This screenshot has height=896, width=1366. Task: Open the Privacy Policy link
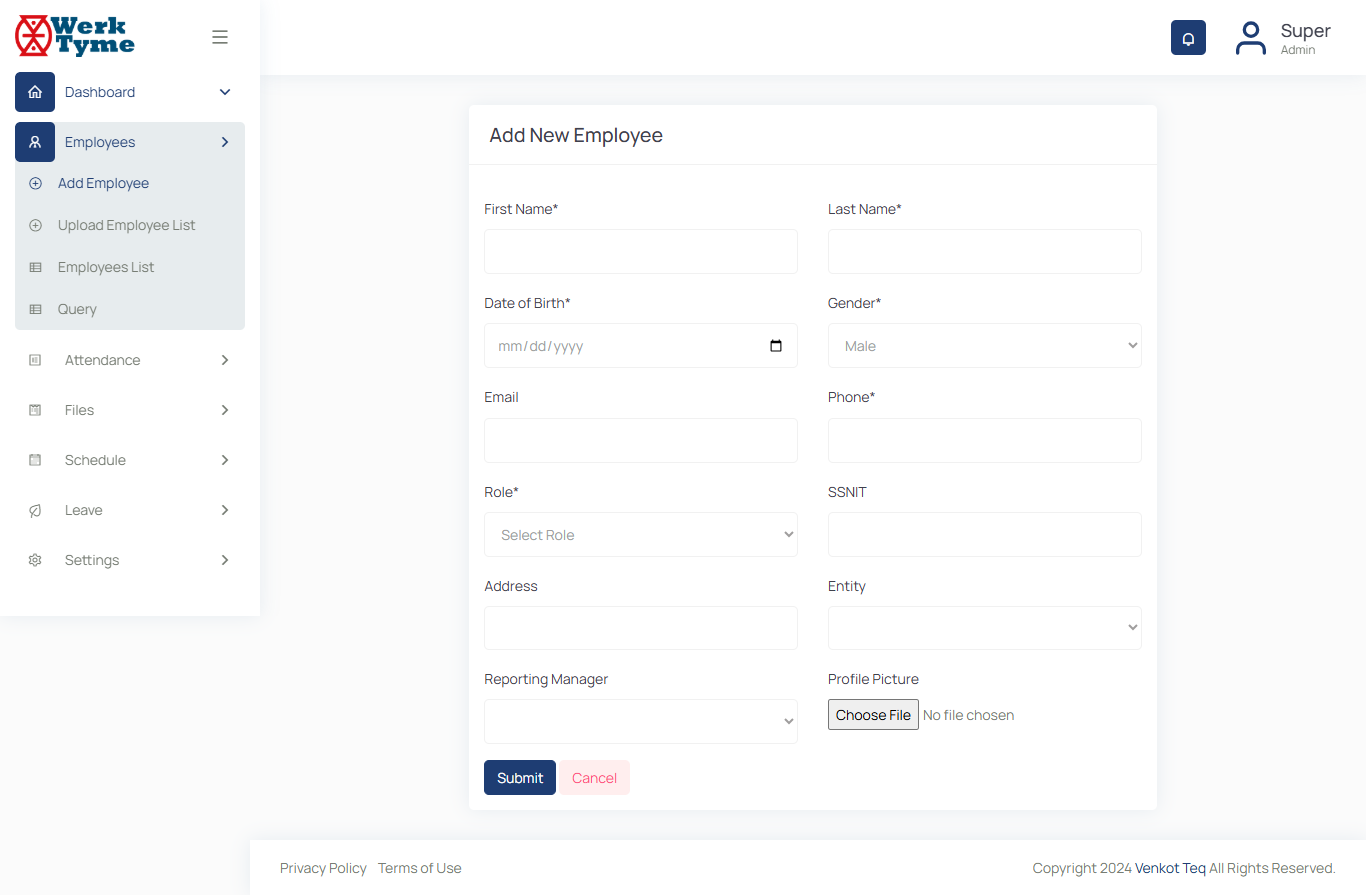click(x=323, y=868)
